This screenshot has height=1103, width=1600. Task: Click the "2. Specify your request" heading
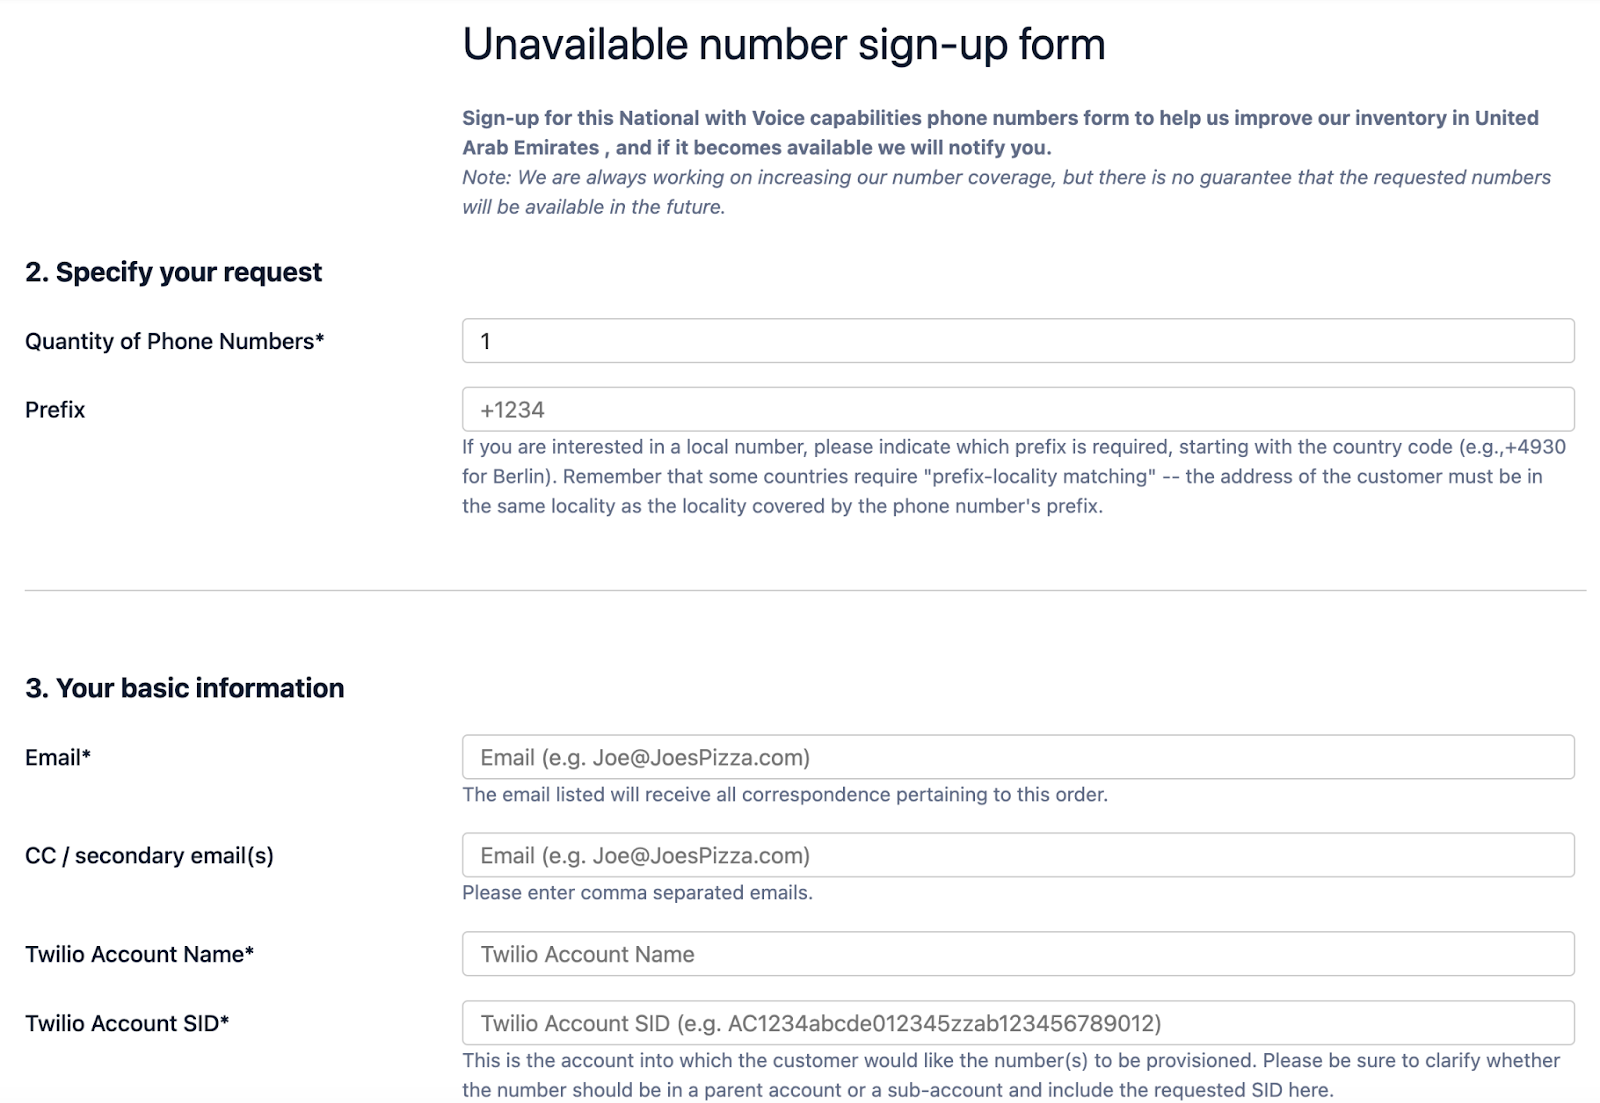click(x=174, y=272)
